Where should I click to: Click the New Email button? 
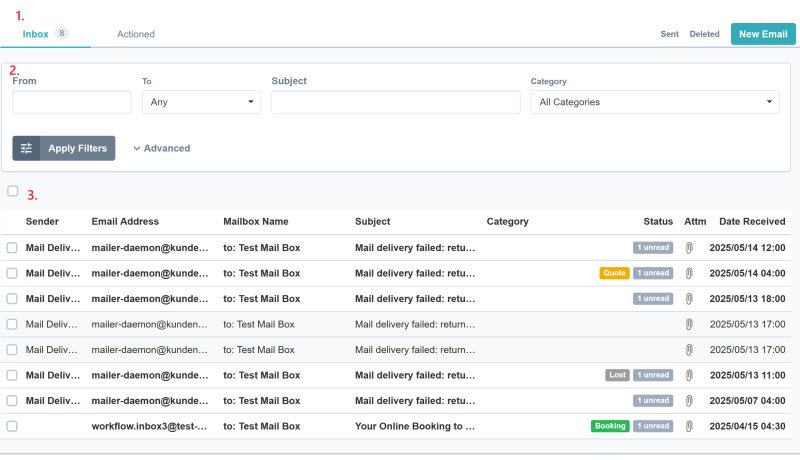tap(763, 34)
